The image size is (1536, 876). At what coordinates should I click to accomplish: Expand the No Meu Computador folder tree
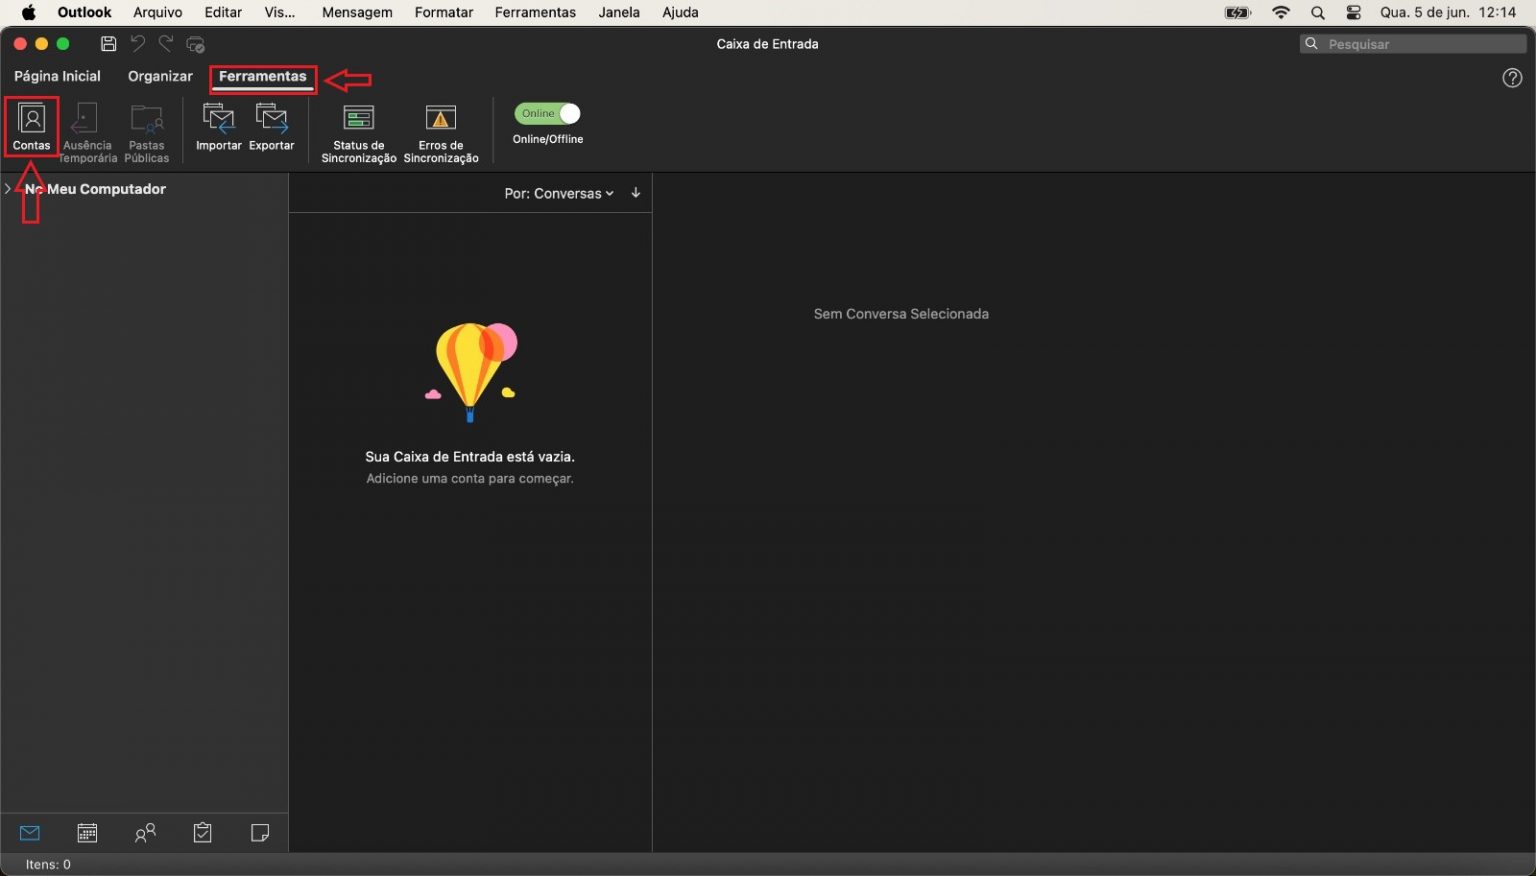(x=8, y=188)
